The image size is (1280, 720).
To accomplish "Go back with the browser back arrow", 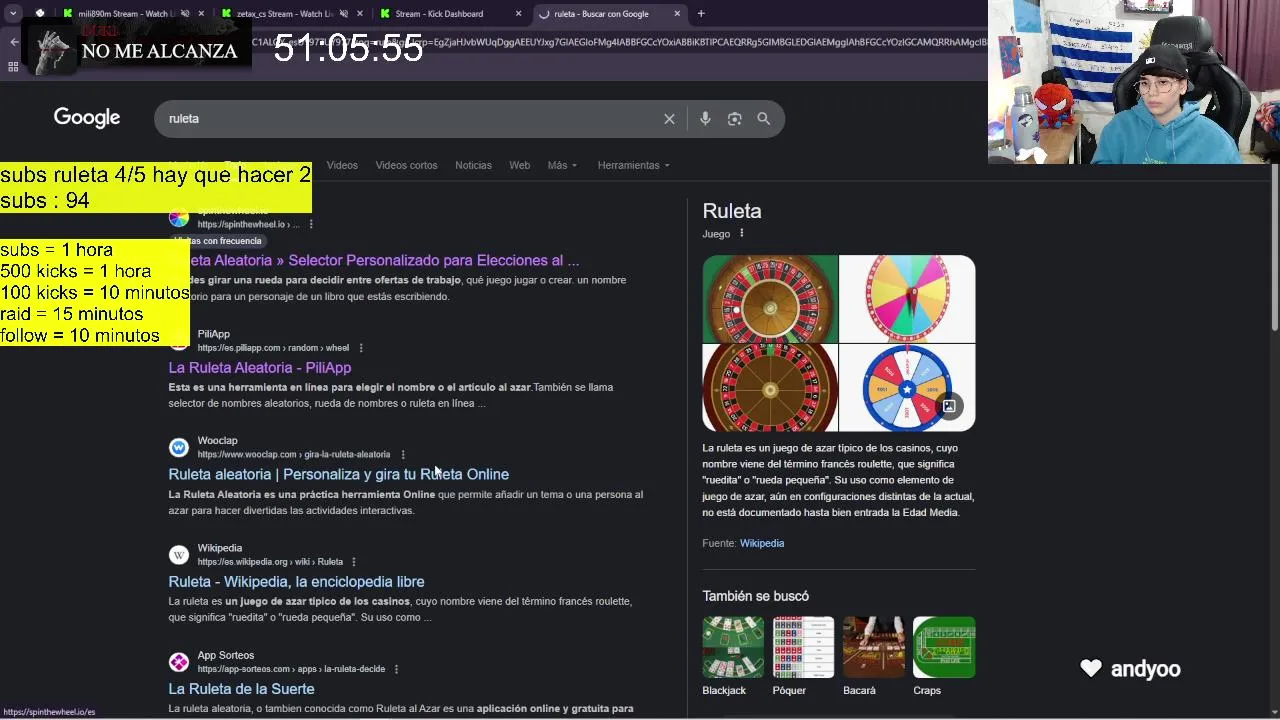I will pyautogui.click(x=13, y=42).
